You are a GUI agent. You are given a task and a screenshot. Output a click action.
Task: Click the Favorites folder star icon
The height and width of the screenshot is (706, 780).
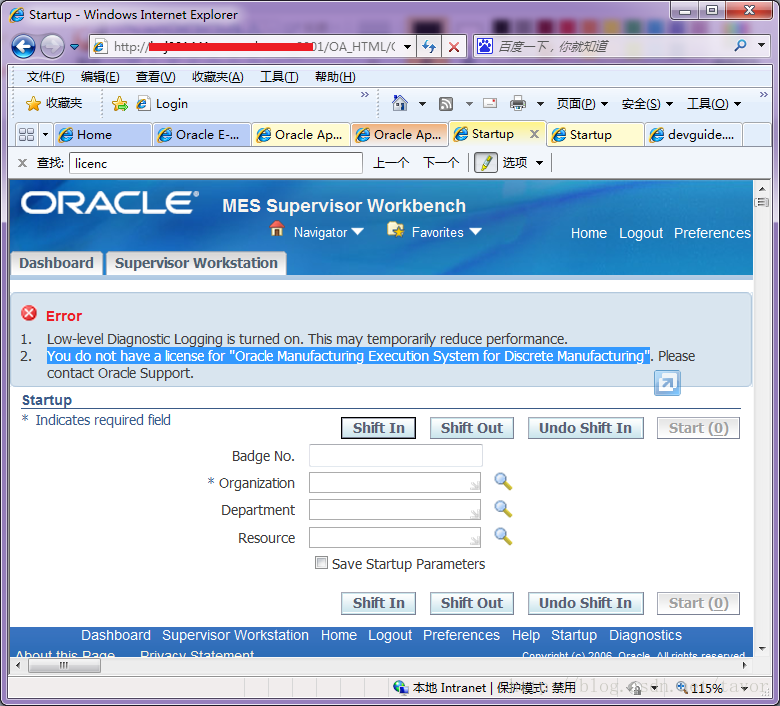coord(395,229)
